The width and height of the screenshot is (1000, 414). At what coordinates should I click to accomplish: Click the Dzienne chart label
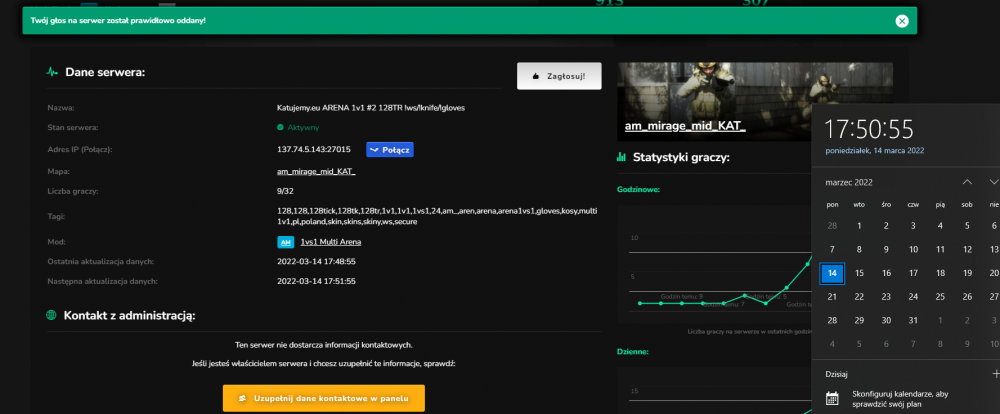click(633, 351)
